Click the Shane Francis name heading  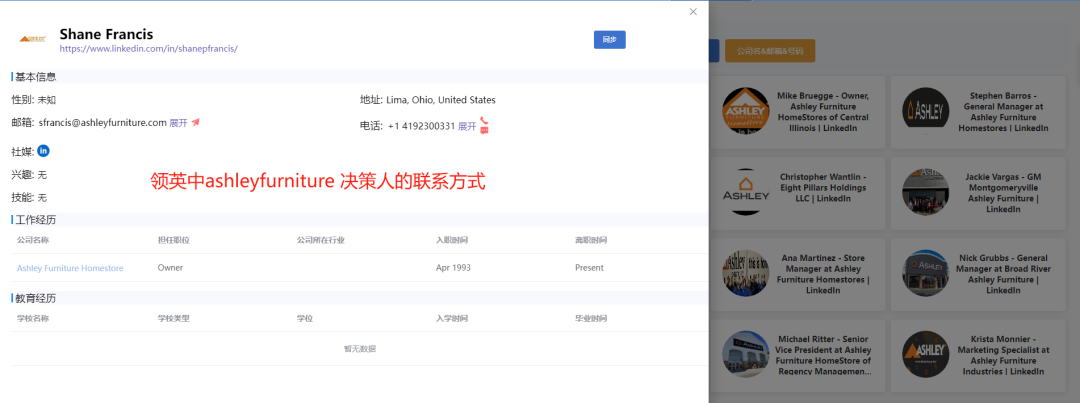[x=106, y=34]
